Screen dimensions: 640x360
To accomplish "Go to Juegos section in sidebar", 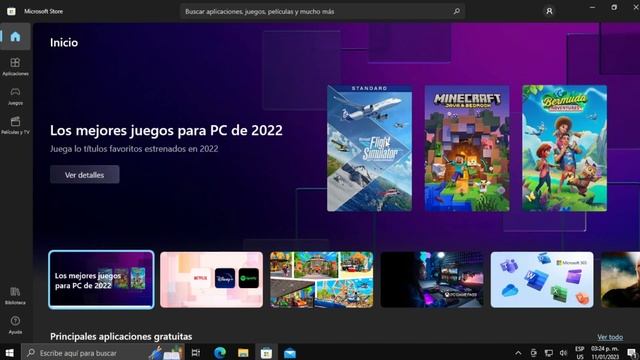I will pyautogui.click(x=16, y=96).
